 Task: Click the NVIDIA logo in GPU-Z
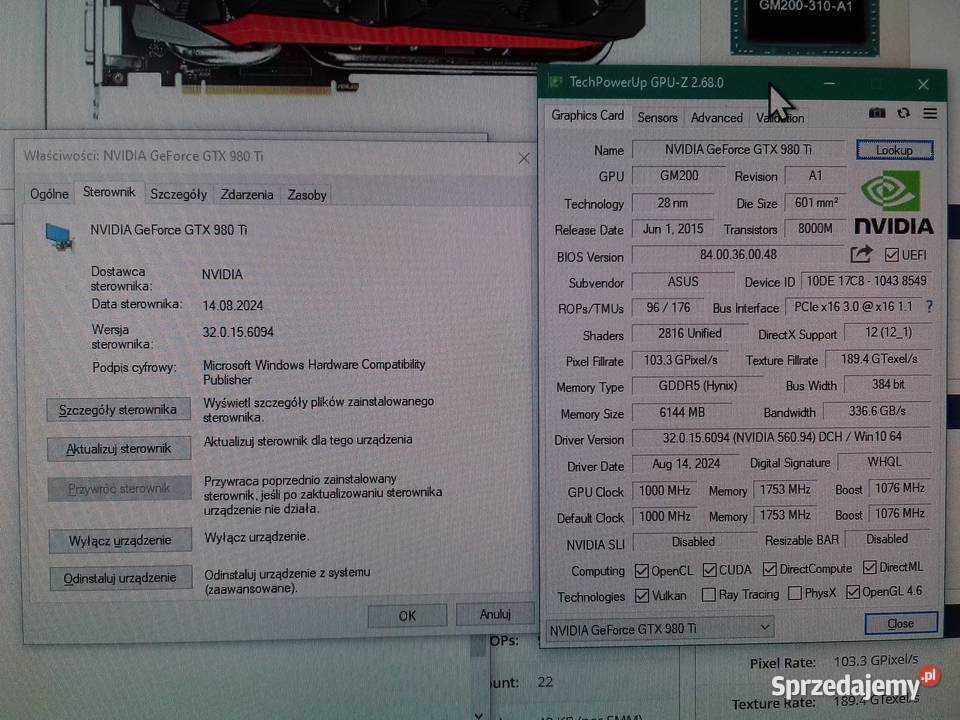coord(893,204)
